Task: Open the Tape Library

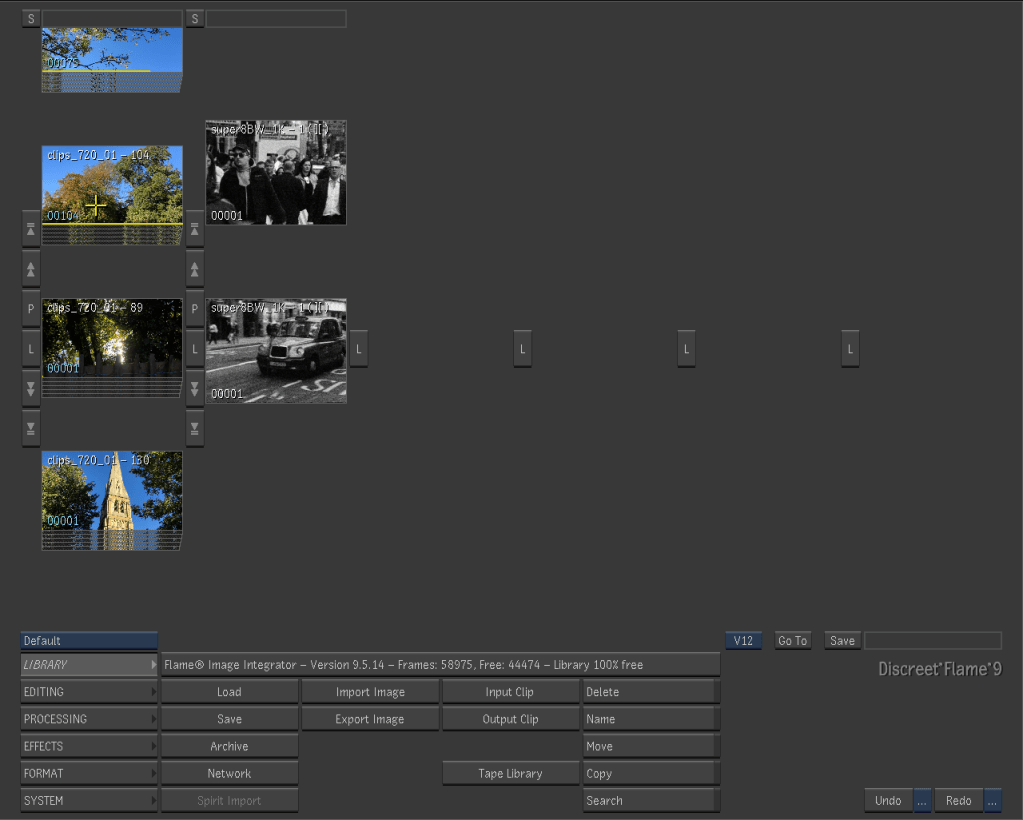Action: [x=510, y=774]
